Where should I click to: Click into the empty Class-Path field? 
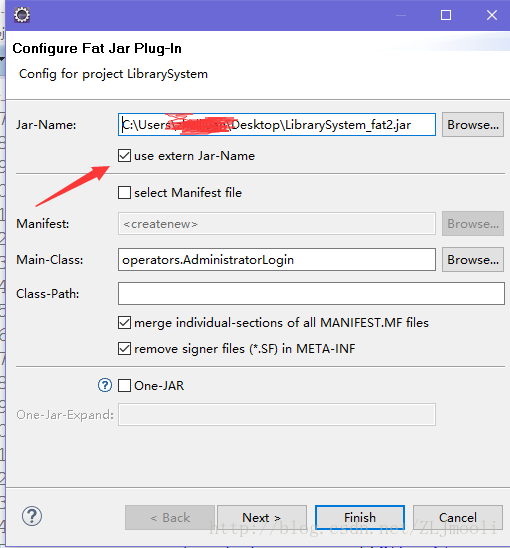coord(311,294)
